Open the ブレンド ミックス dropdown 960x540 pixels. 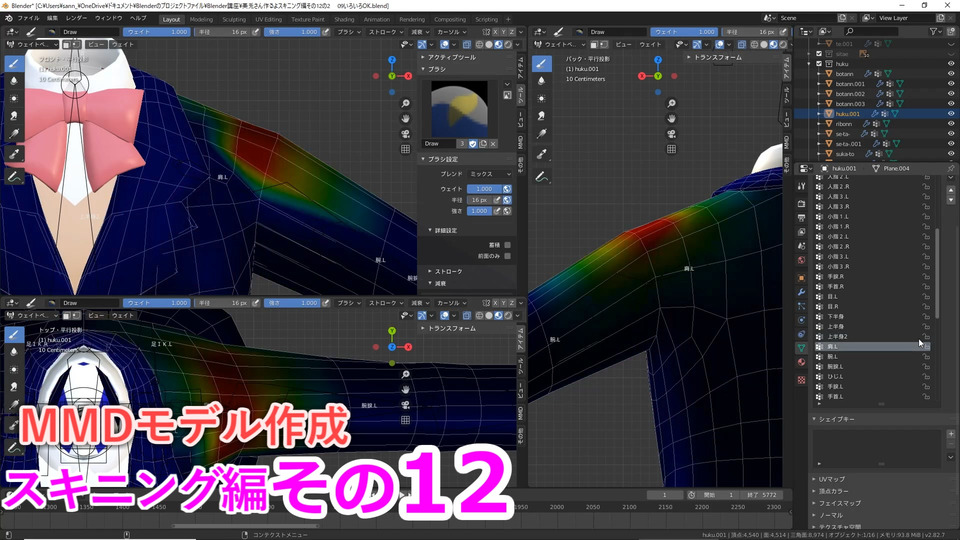(490, 174)
